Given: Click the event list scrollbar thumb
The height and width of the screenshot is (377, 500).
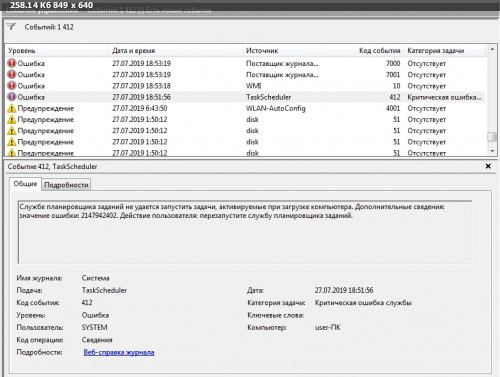Looking at the screenshot, I should coord(492,137).
